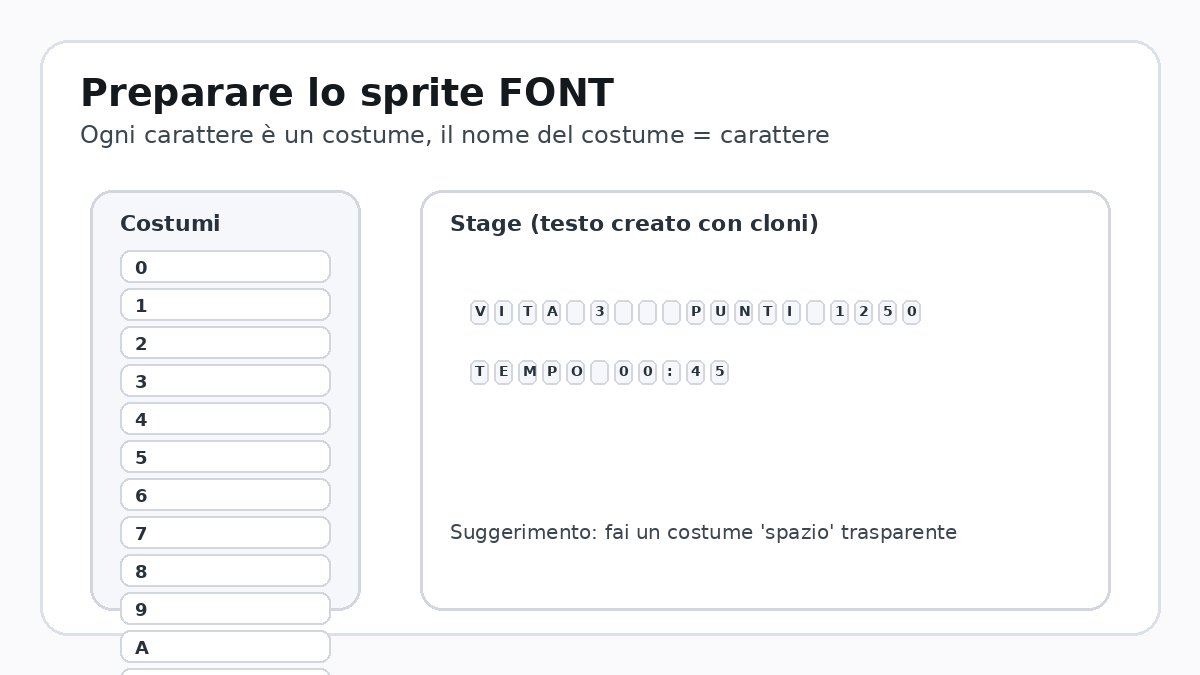
Task: Select costume A in the Costumi list
Action: click(225, 647)
